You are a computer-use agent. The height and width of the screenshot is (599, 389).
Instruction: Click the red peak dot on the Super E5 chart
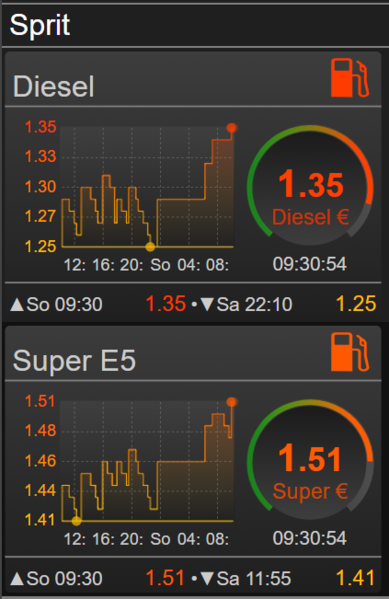[231, 402]
